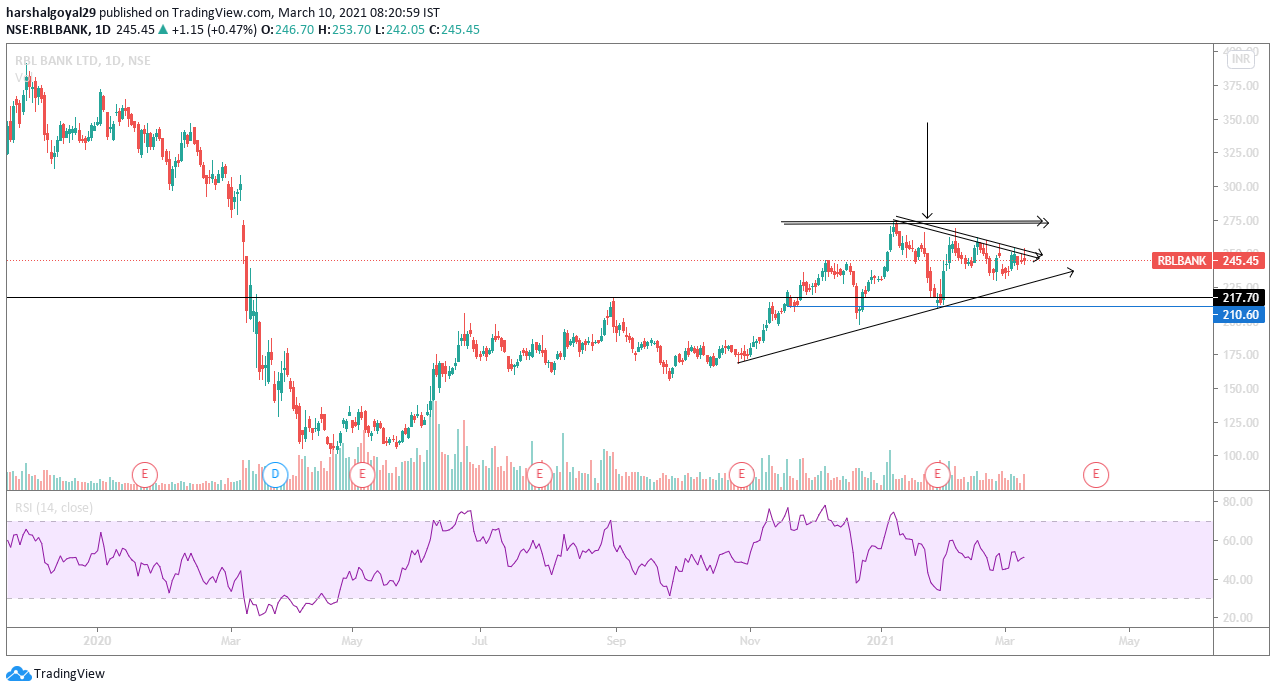
Task: Click the 60.00 RSI scale label
Action: tap(1236, 541)
